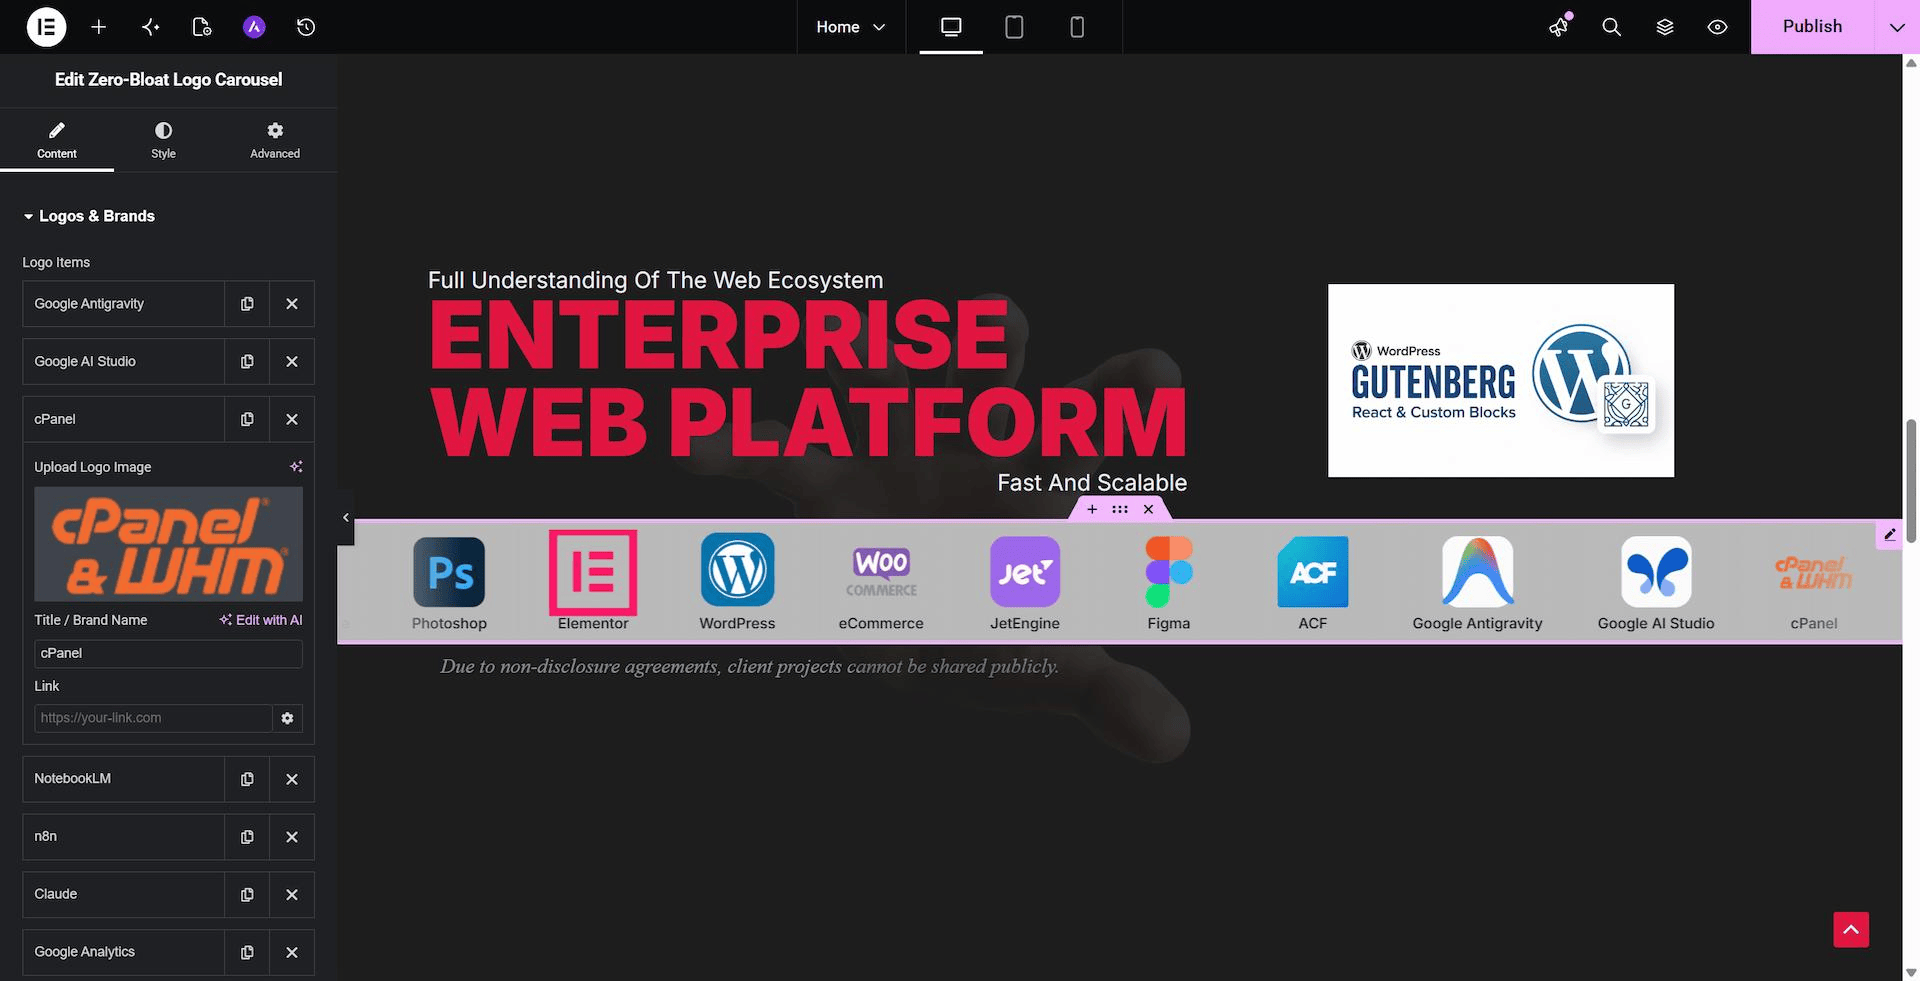Open the Elementor logo menu
1920x981 pixels.
click(46, 27)
